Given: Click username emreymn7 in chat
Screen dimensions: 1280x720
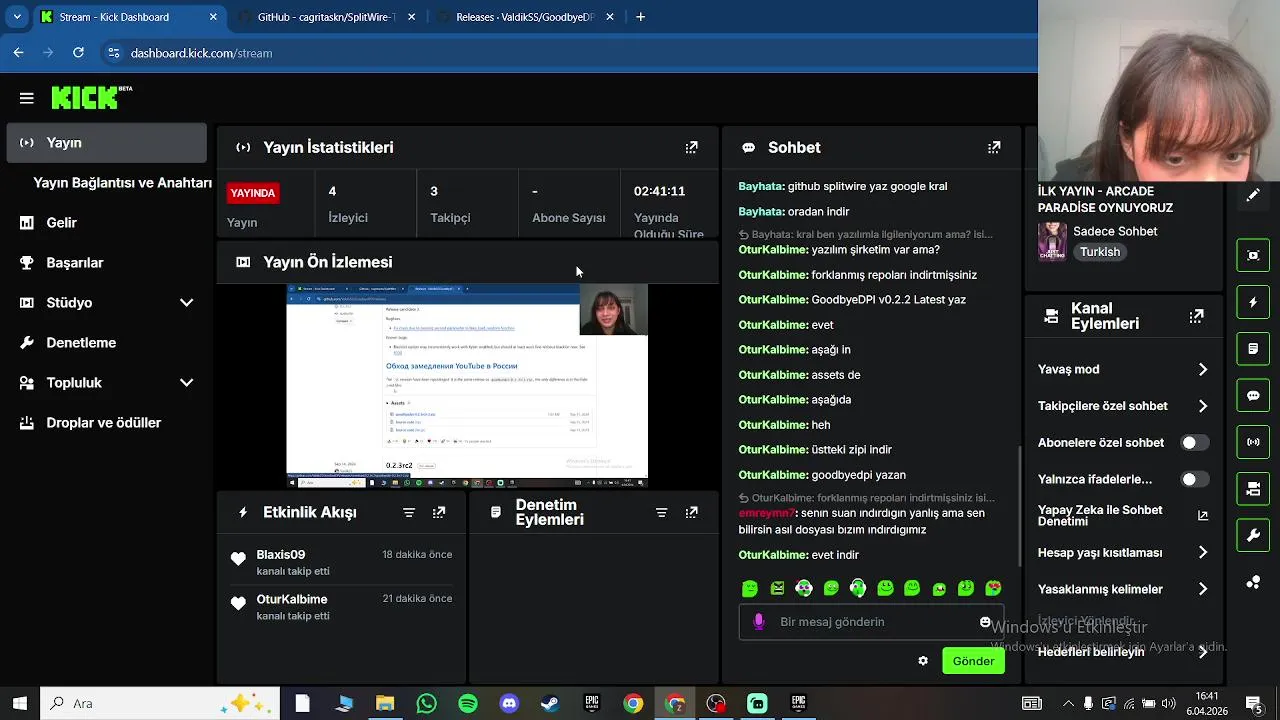Looking at the screenshot, I should tap(766, 513).
